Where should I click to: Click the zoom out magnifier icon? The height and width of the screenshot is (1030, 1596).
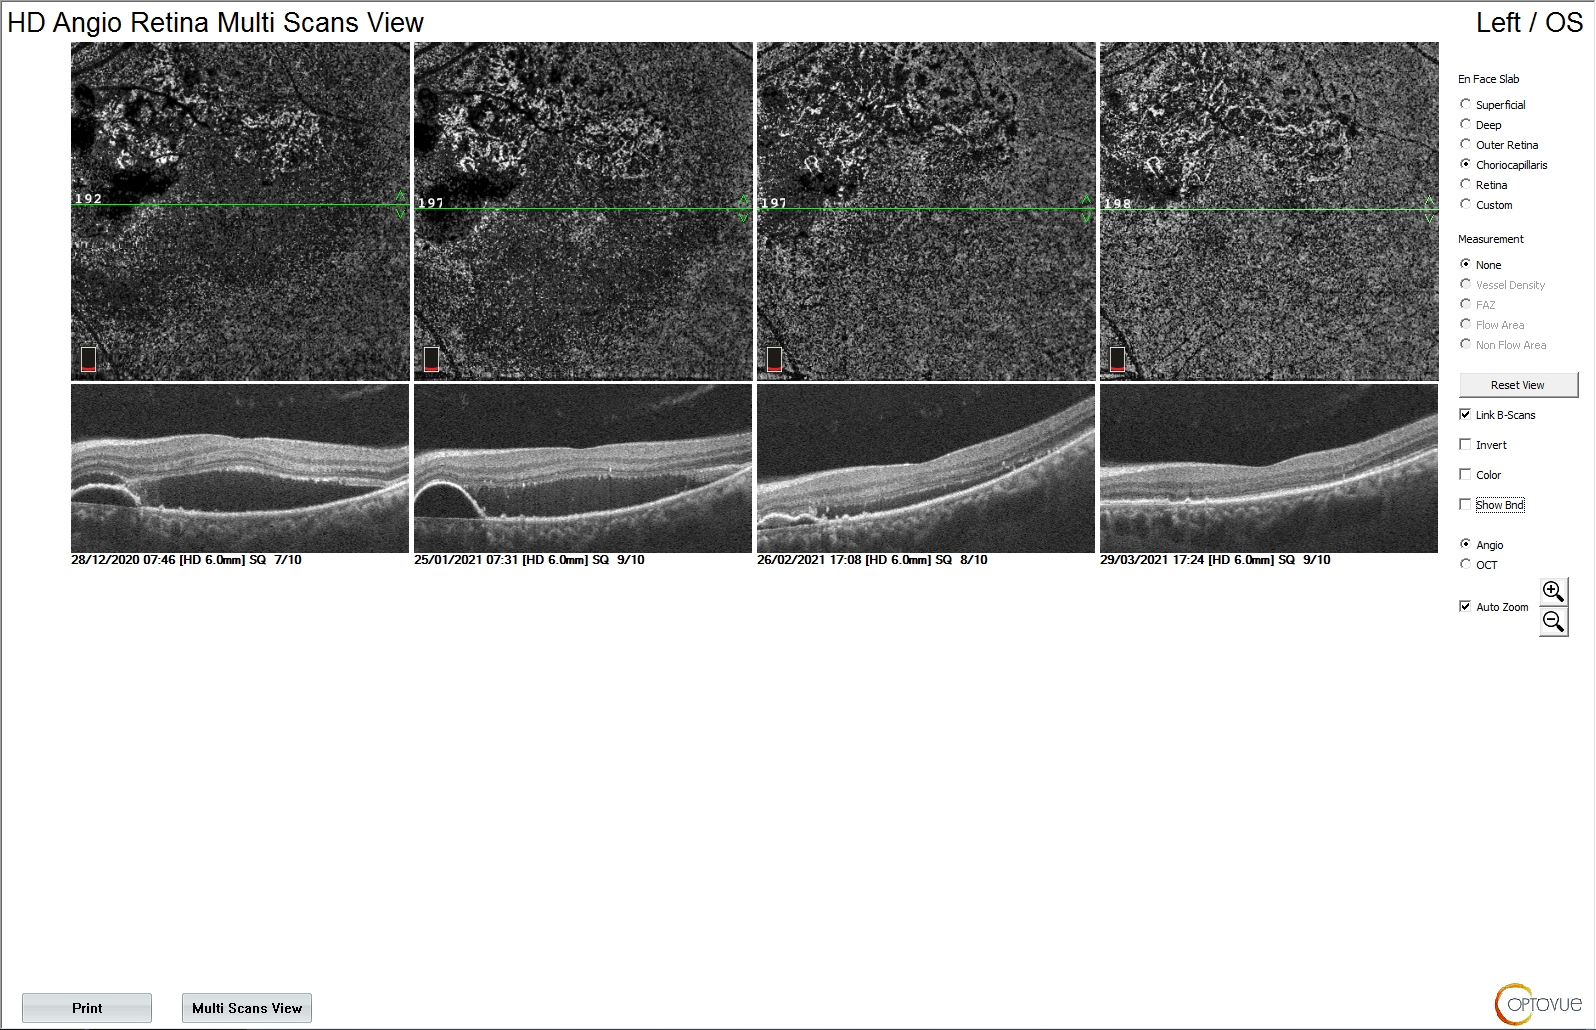coord(1553,622)
